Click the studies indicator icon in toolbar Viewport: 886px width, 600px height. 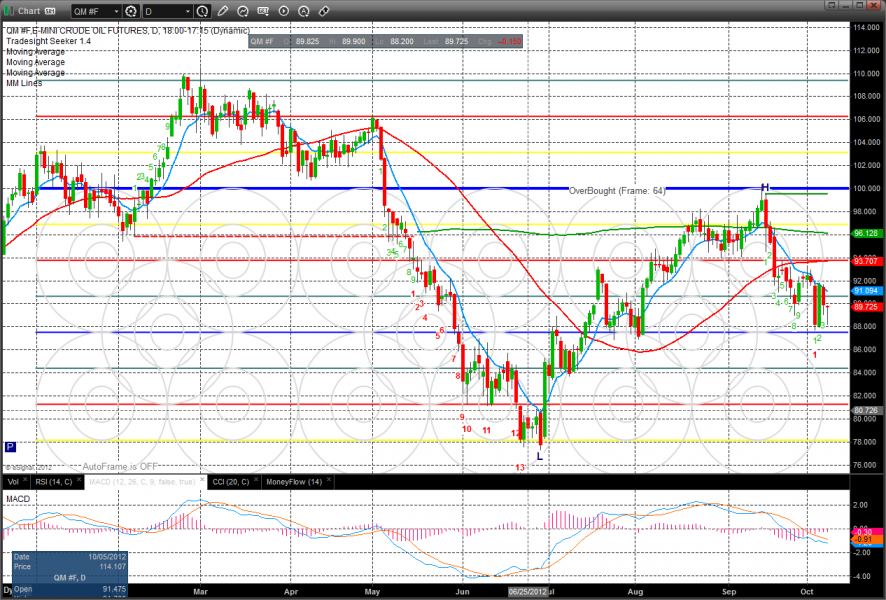tap(244, 11)
